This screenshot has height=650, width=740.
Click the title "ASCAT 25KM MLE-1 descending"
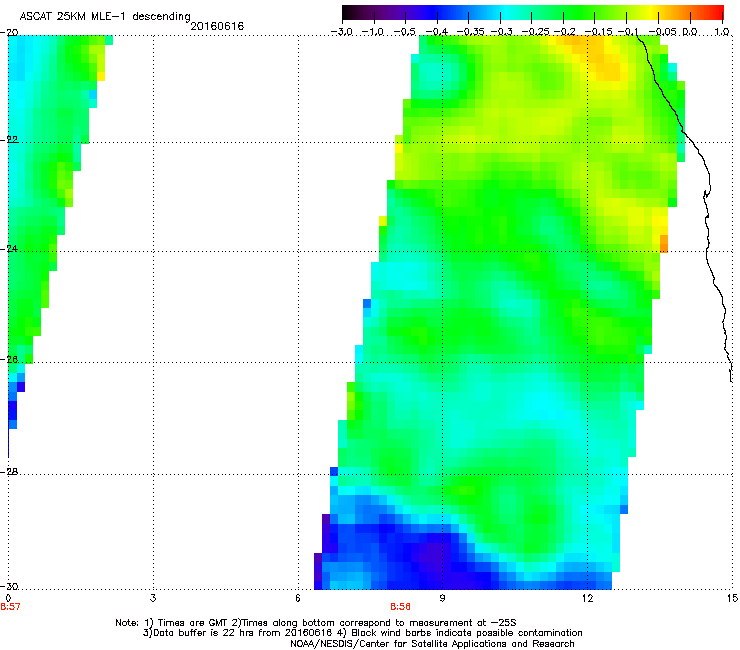[x=105, y=17]
